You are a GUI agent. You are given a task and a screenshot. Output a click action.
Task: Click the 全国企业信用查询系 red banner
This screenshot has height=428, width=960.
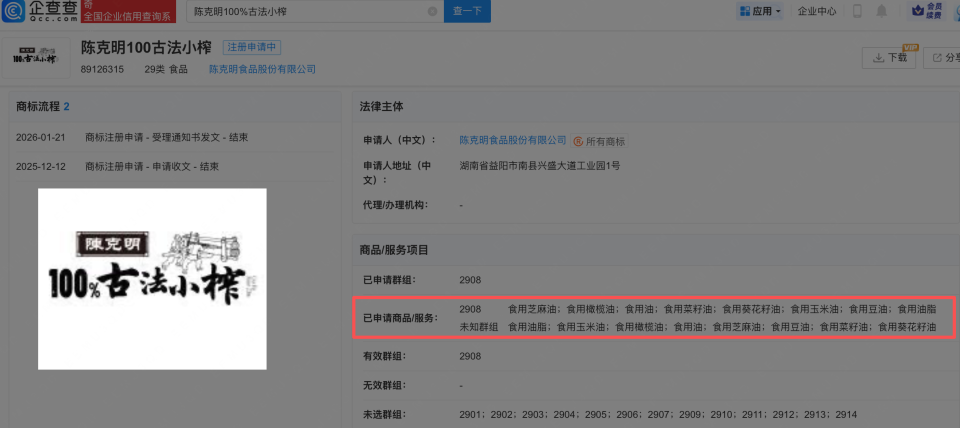click(x=128, y=11)
